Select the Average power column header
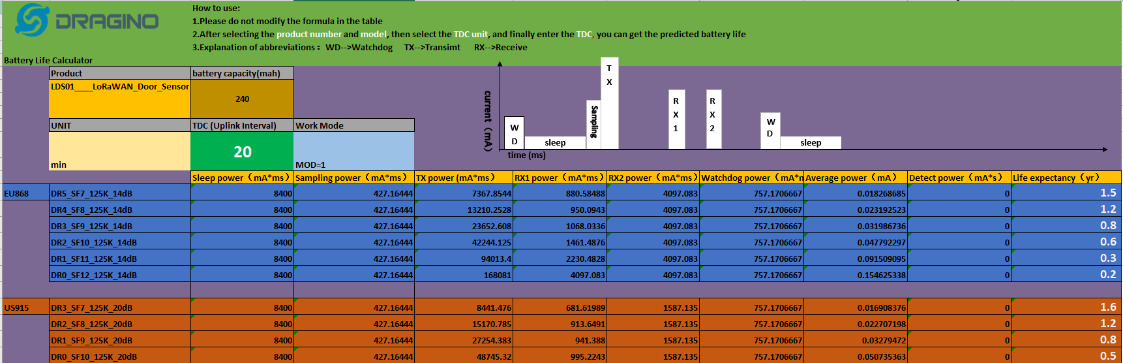Image resolution: width=1123 pixels, height=363 pixels. coord(856,178)
